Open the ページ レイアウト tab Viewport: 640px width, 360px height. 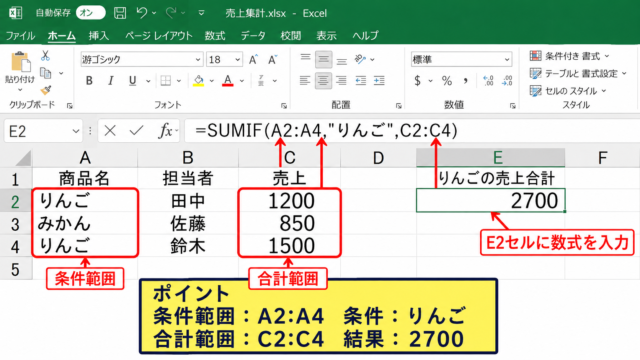(x=158, y=36)
